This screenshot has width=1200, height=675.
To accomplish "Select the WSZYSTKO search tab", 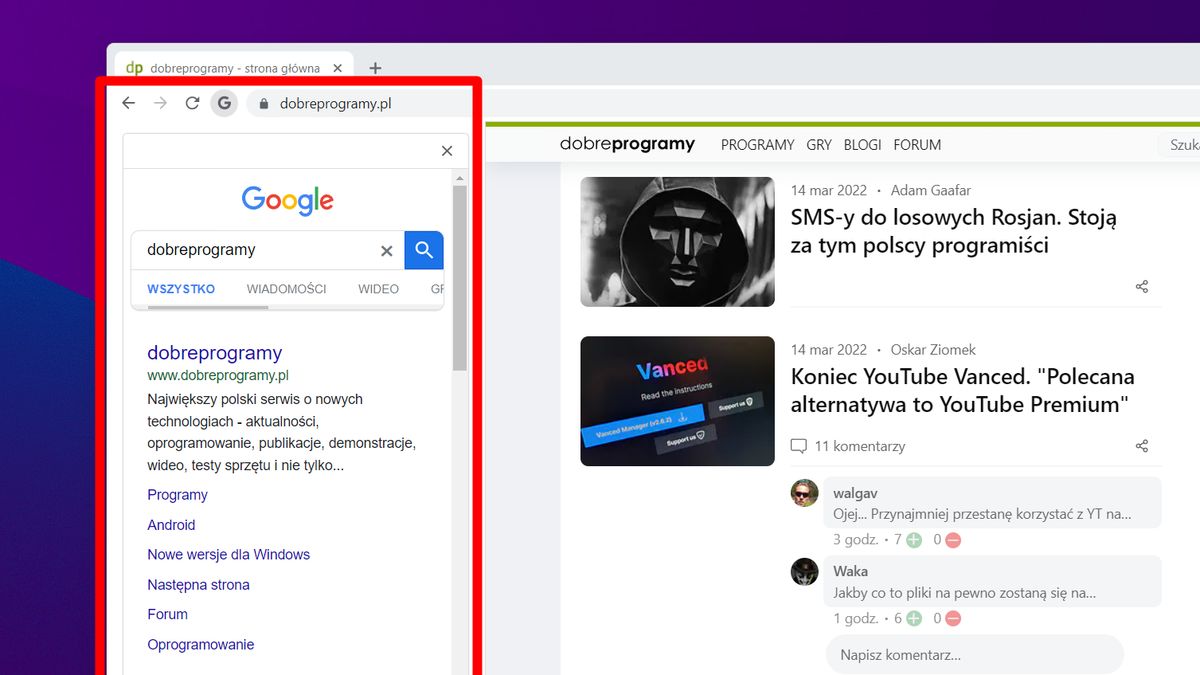I will (181, 289).
